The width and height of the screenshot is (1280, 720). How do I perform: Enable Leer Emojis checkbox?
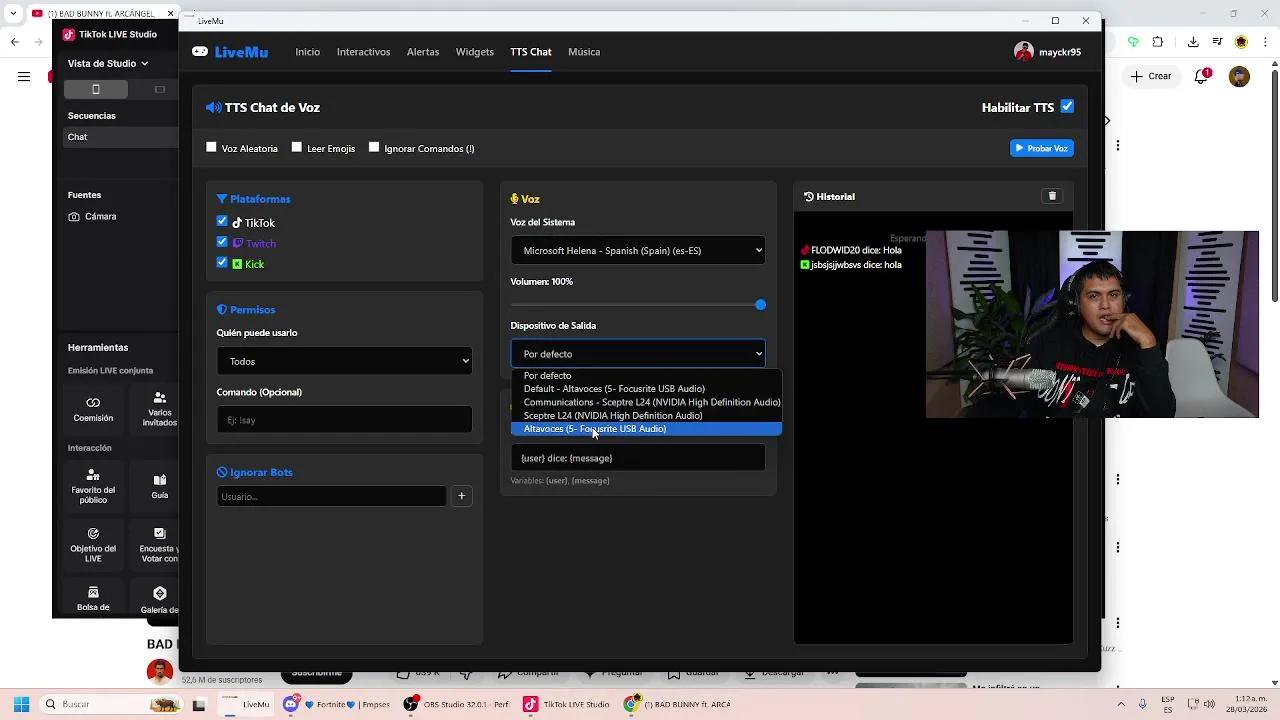pos(296,147)
